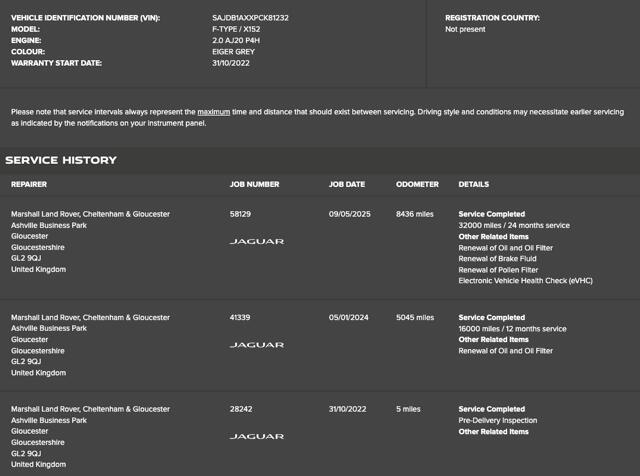Click job date 09/05/2025
The height and width of the screenshot is (476, 640).
click(349, 214)
